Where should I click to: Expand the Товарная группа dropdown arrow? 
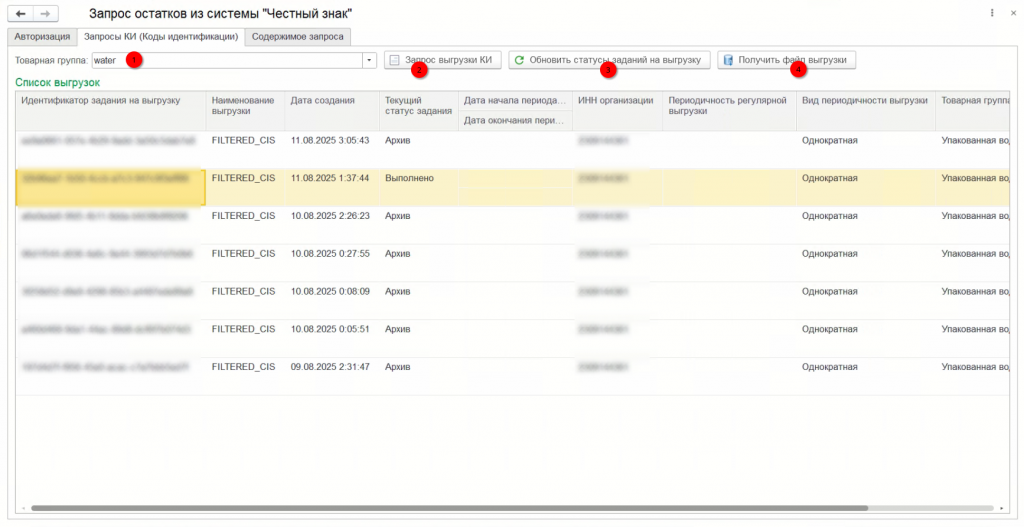point(370,60)
